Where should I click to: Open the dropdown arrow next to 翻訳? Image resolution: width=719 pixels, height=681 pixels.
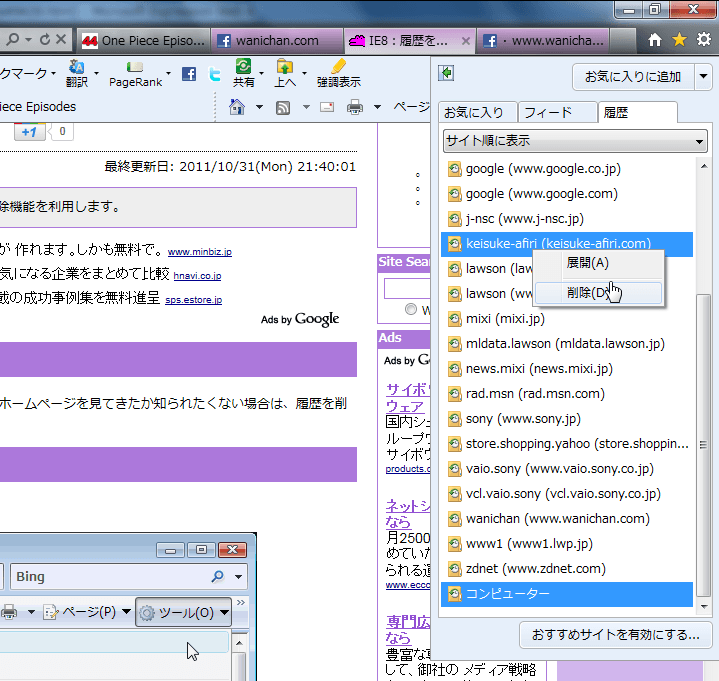[x=96, y=73]
